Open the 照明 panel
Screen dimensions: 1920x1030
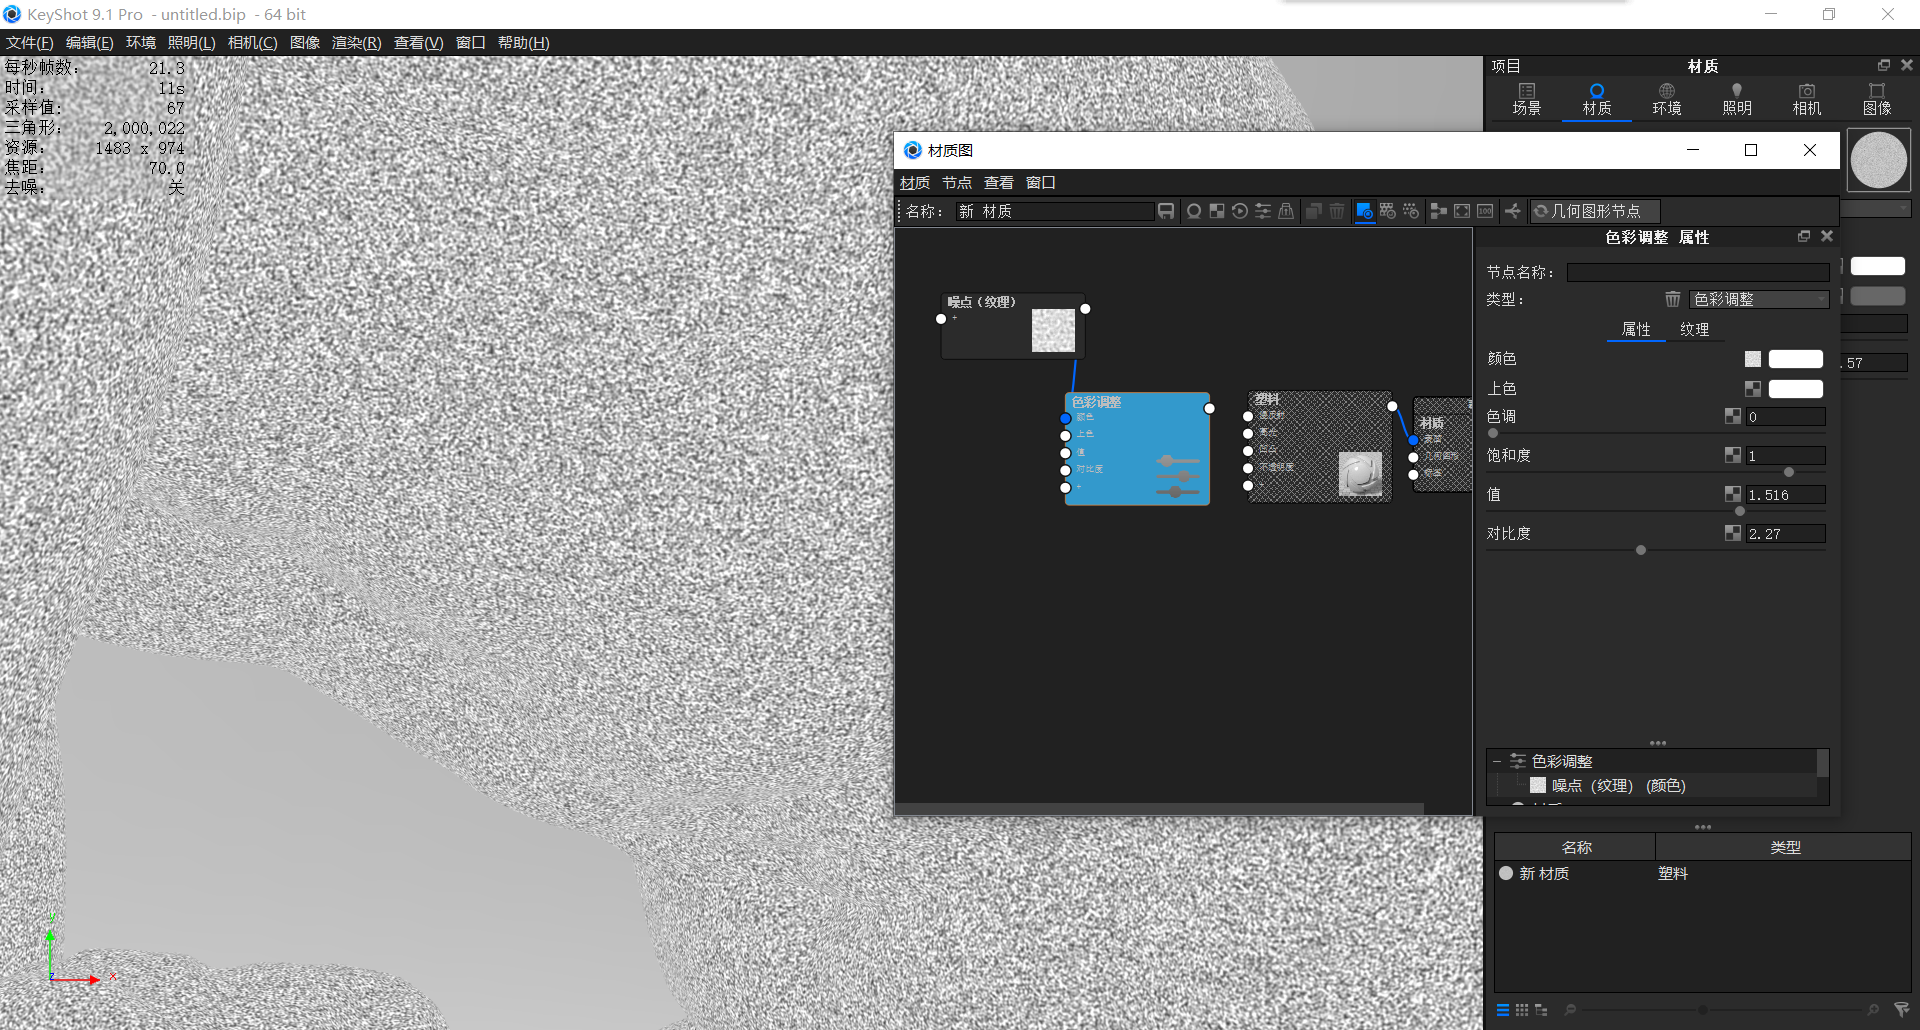[1736, 98]
